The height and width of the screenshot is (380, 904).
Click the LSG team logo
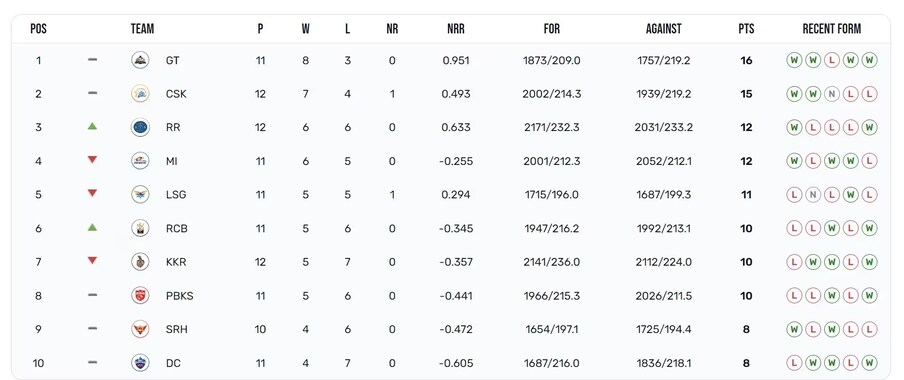coord(140,194)
